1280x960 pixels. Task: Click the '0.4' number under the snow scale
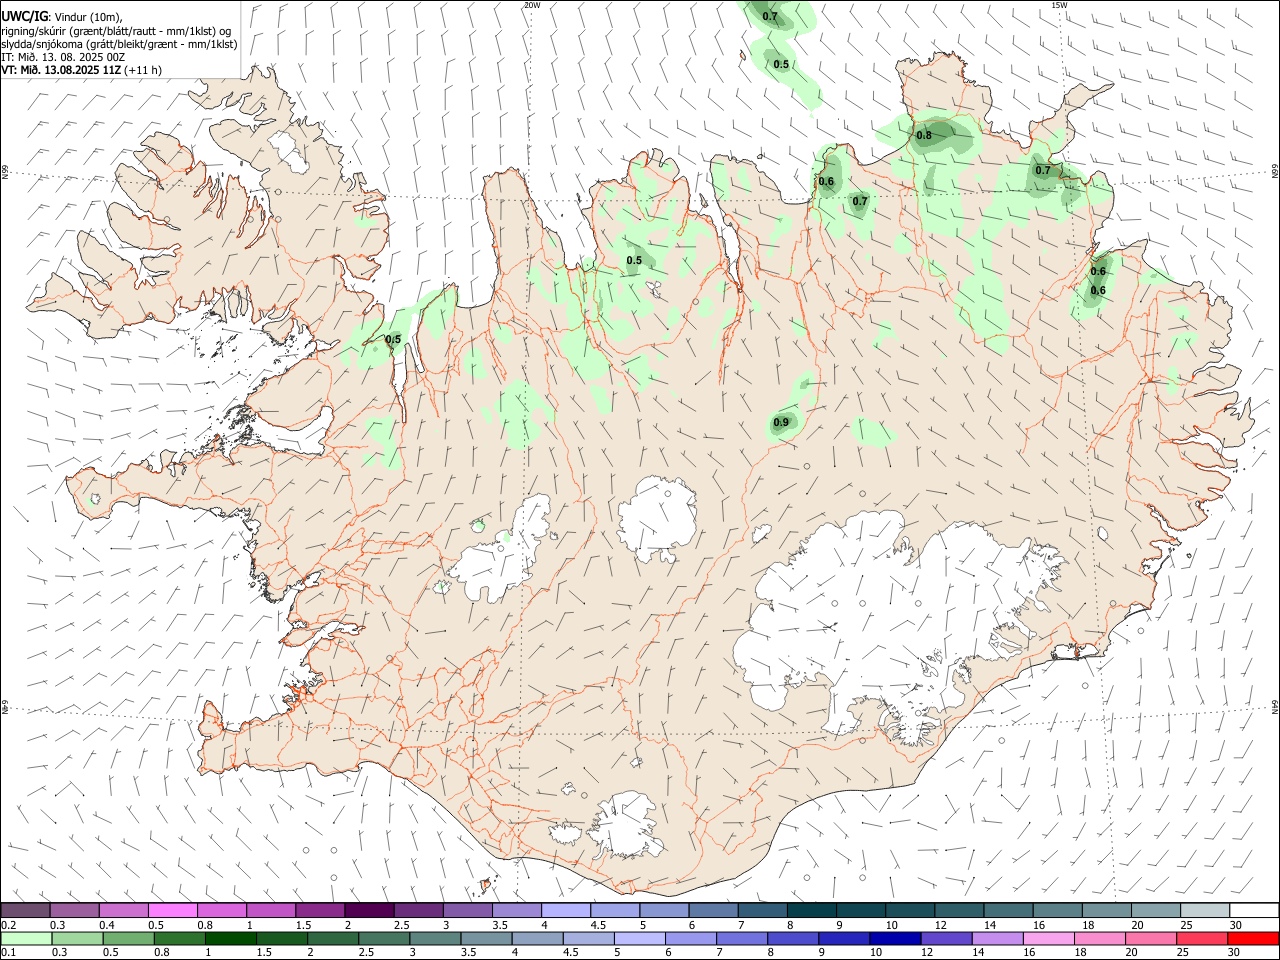tap(107, 925)
